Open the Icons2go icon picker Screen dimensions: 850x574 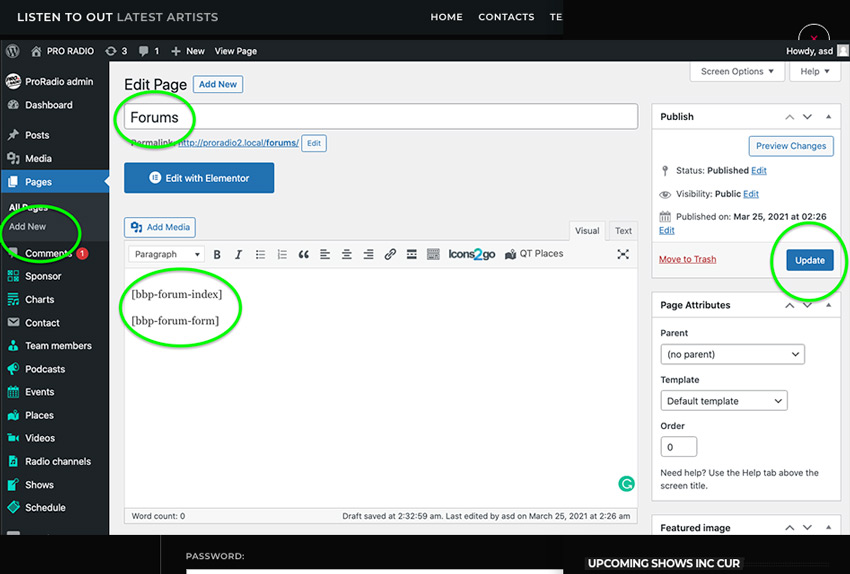point(471,255)
